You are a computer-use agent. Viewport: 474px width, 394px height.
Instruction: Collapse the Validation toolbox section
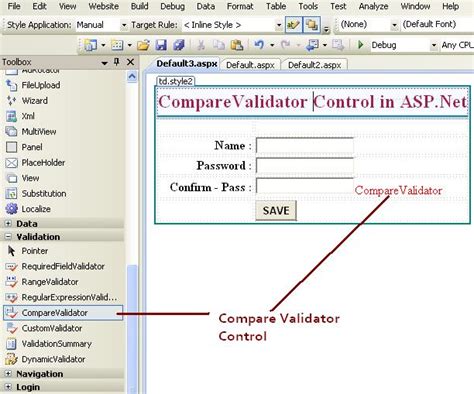coord(8,237)
